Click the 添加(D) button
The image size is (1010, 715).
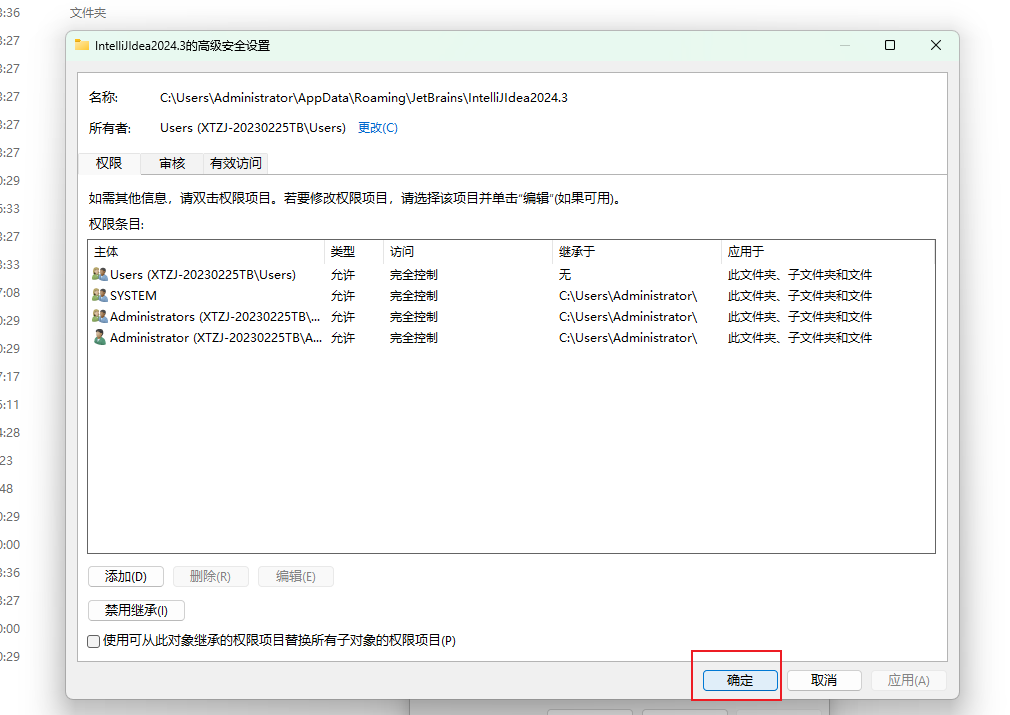126,577
